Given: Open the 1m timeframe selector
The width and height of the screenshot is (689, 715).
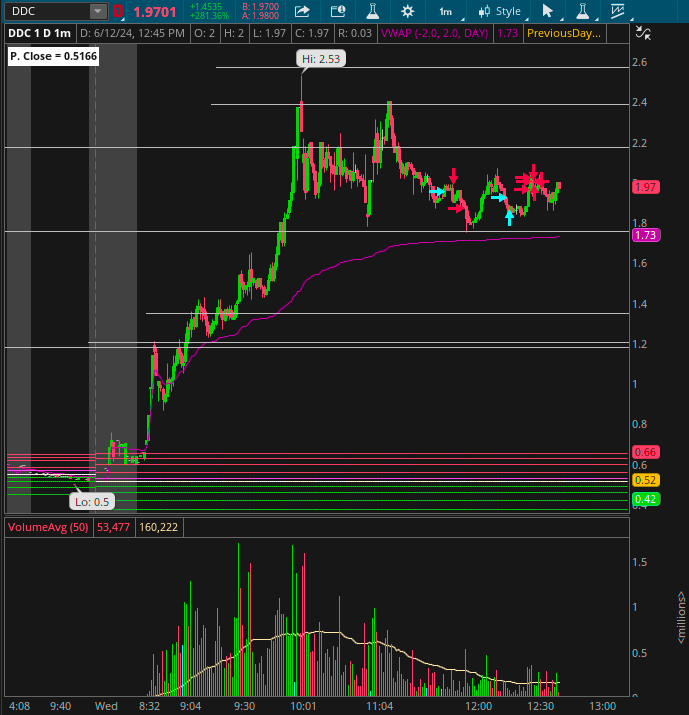Looking at the screenshot, I should point(446,11).
